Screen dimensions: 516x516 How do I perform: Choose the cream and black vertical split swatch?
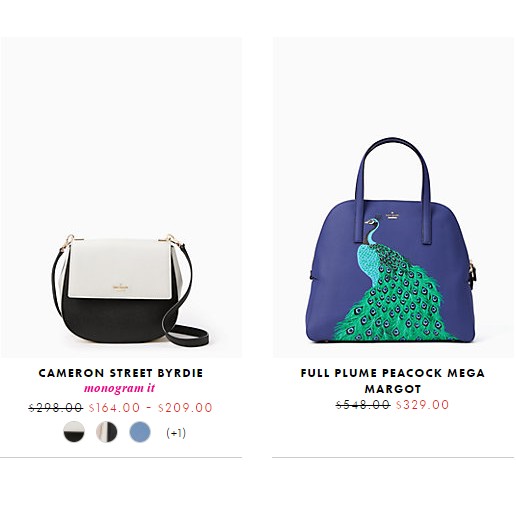point(107,431)
